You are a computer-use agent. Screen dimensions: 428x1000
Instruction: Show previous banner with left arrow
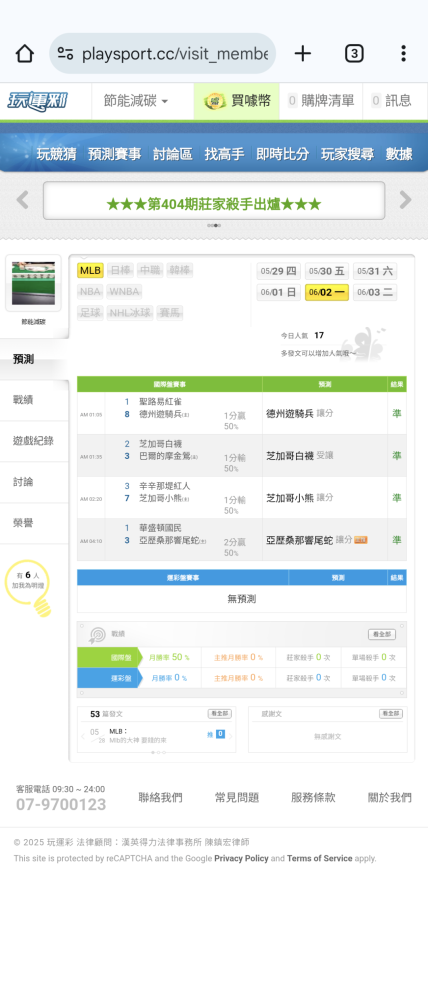[22, 200]
